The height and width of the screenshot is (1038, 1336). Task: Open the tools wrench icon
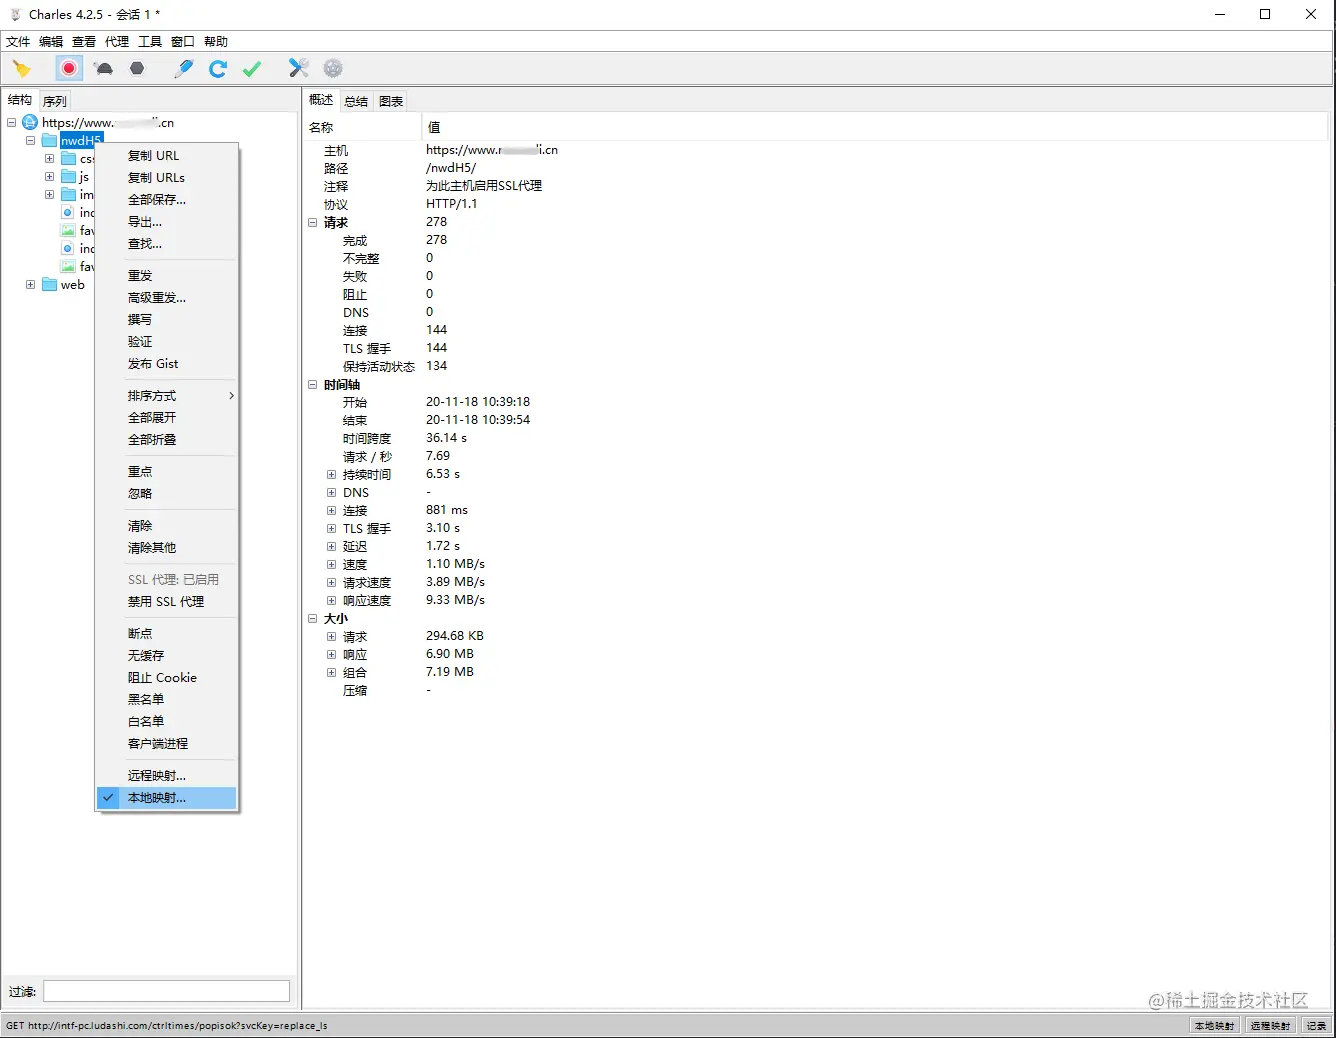298,68
